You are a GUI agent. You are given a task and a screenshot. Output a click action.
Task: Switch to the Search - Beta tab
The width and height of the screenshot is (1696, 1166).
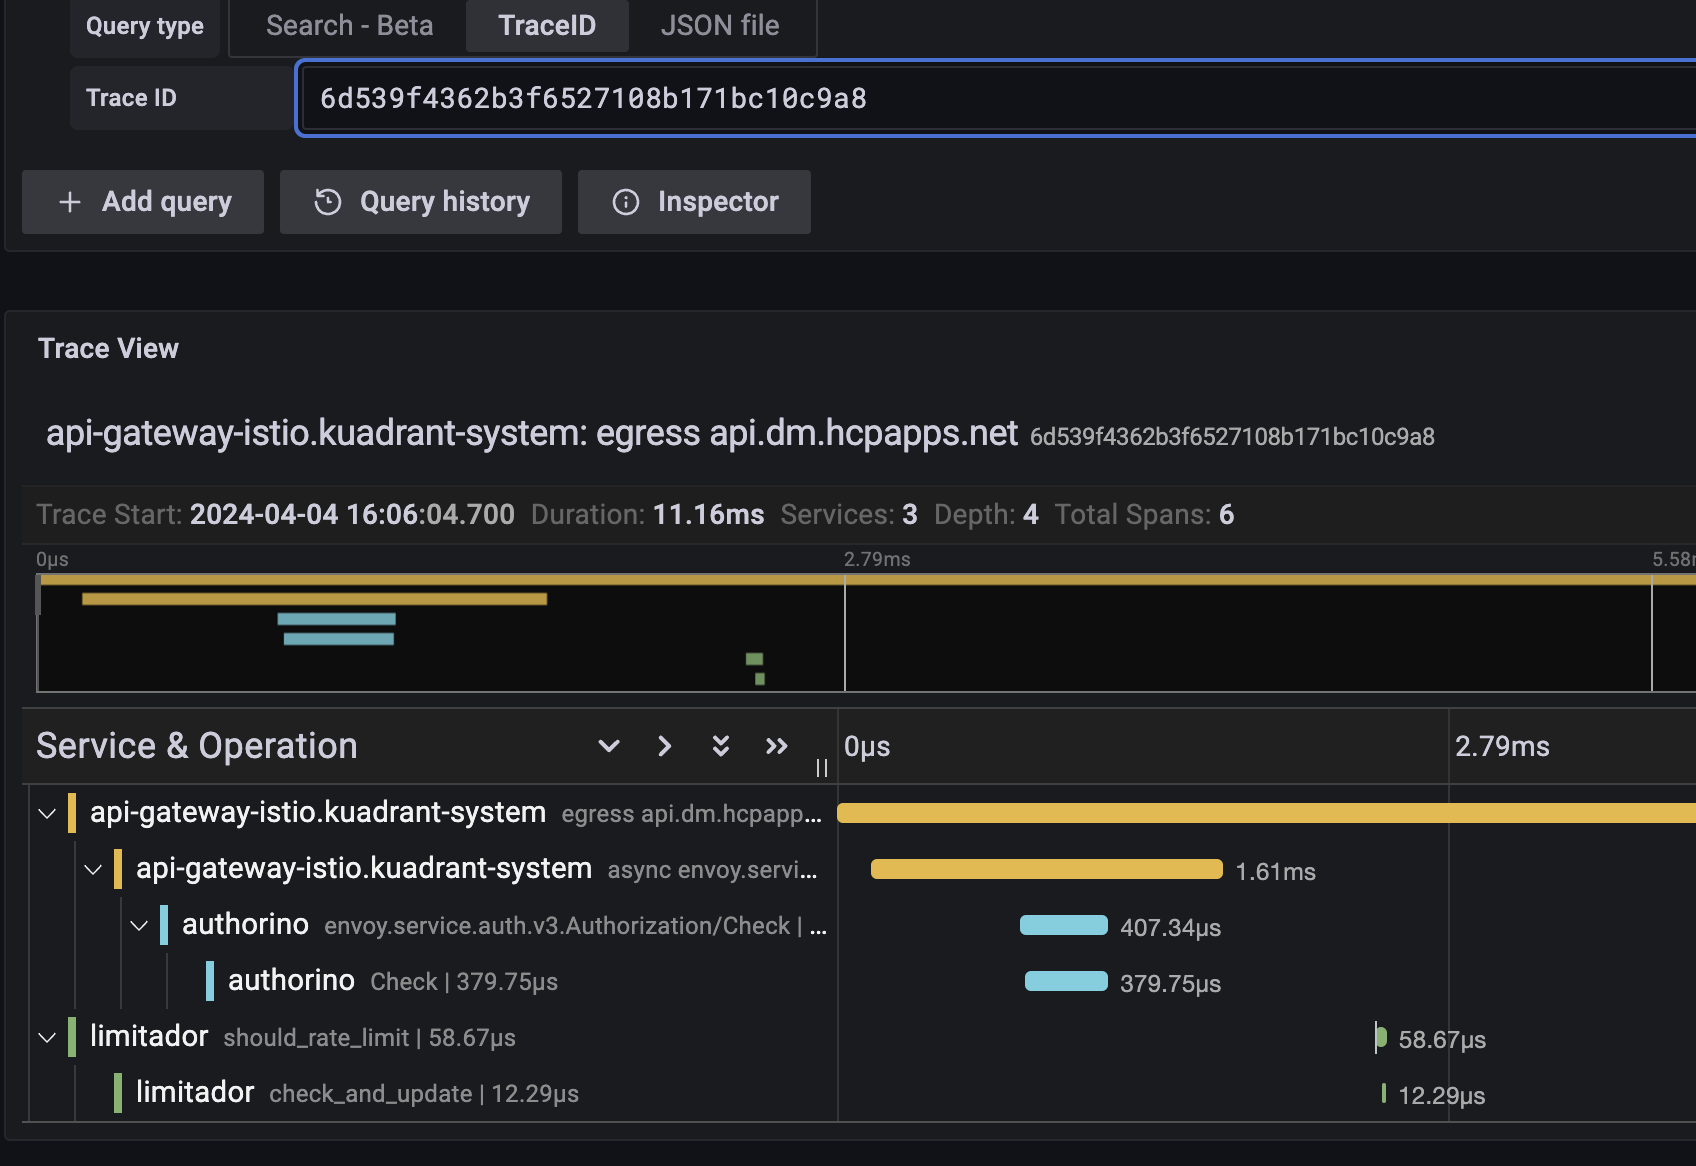(x=348, y=25)
